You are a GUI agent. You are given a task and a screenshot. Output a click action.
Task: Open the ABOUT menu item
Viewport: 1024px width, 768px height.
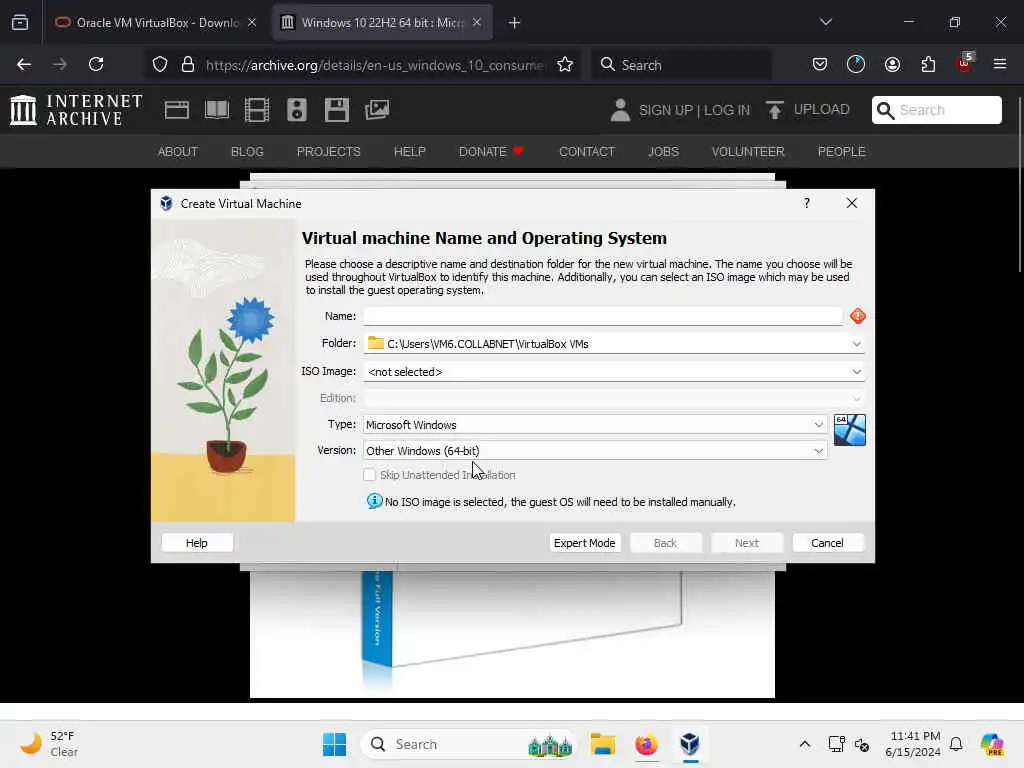(178, 152)
